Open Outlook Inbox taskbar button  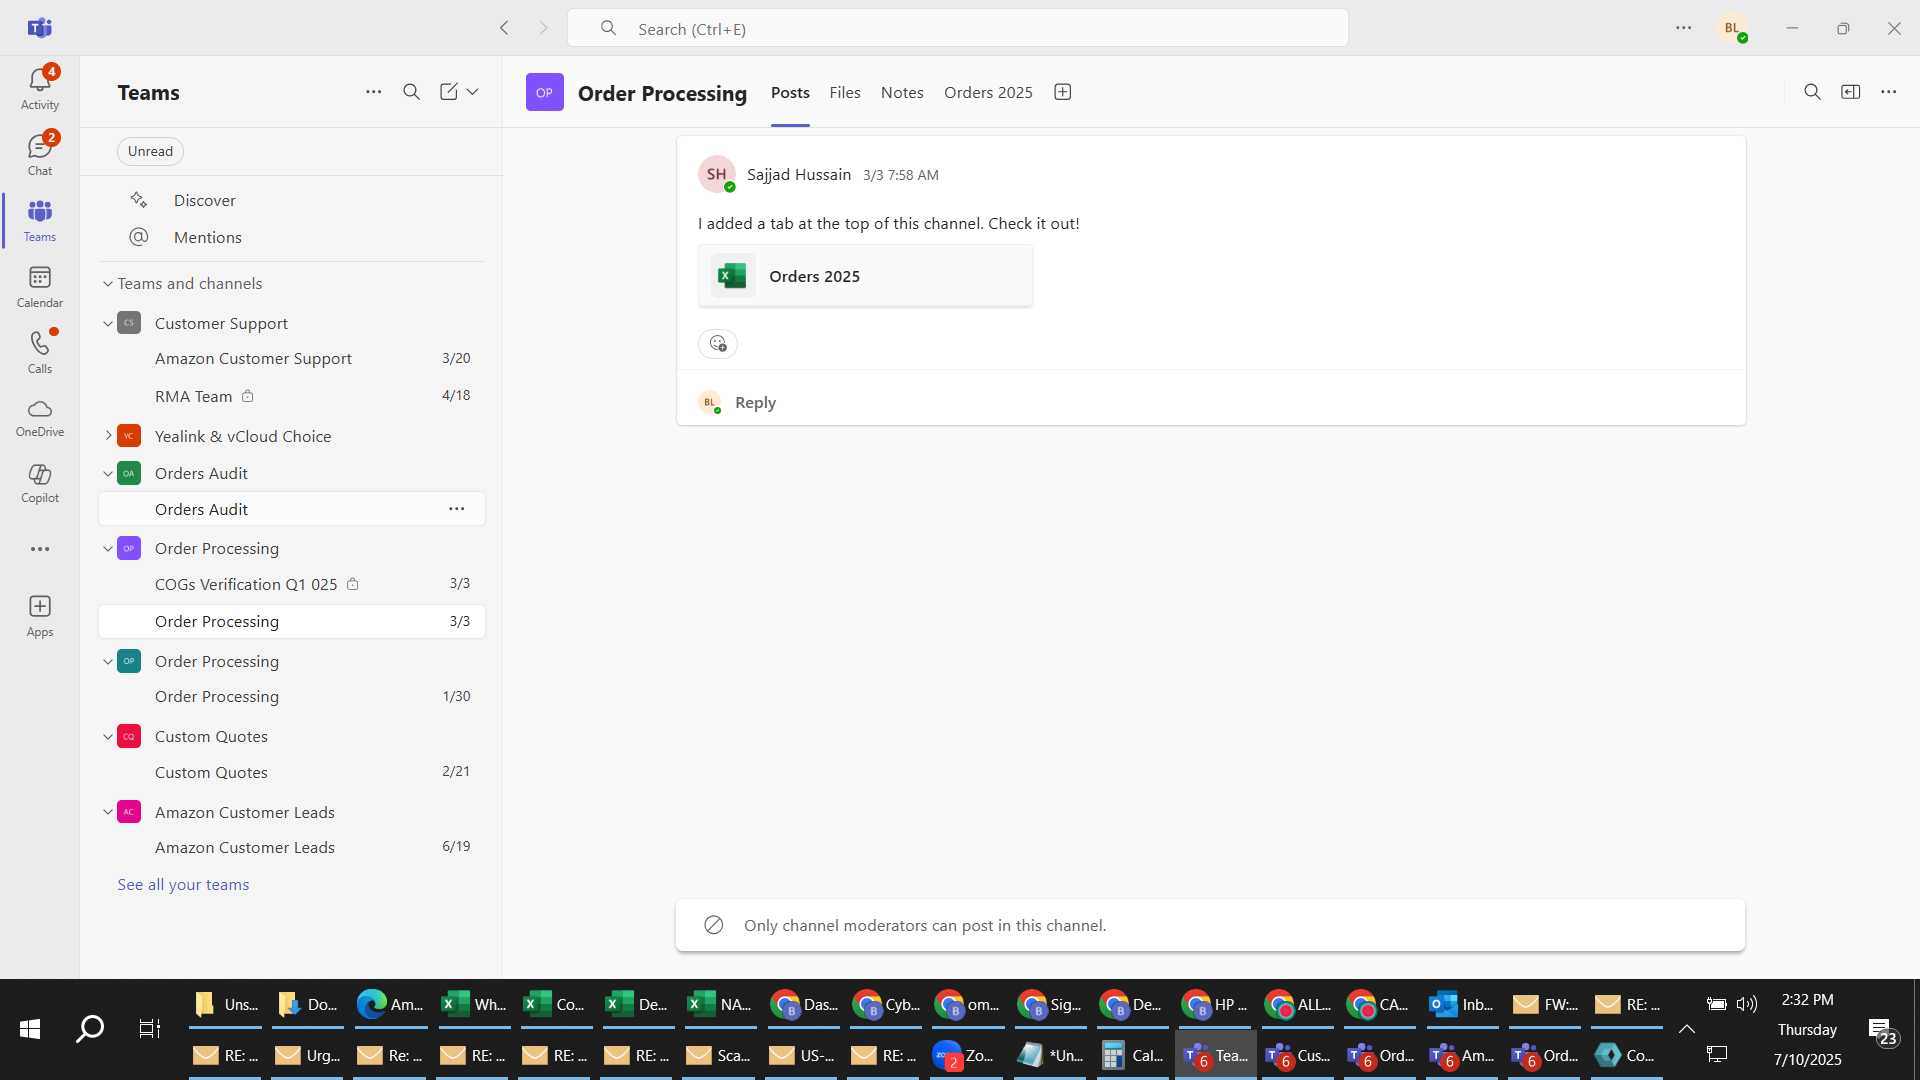[1463, 1005]
